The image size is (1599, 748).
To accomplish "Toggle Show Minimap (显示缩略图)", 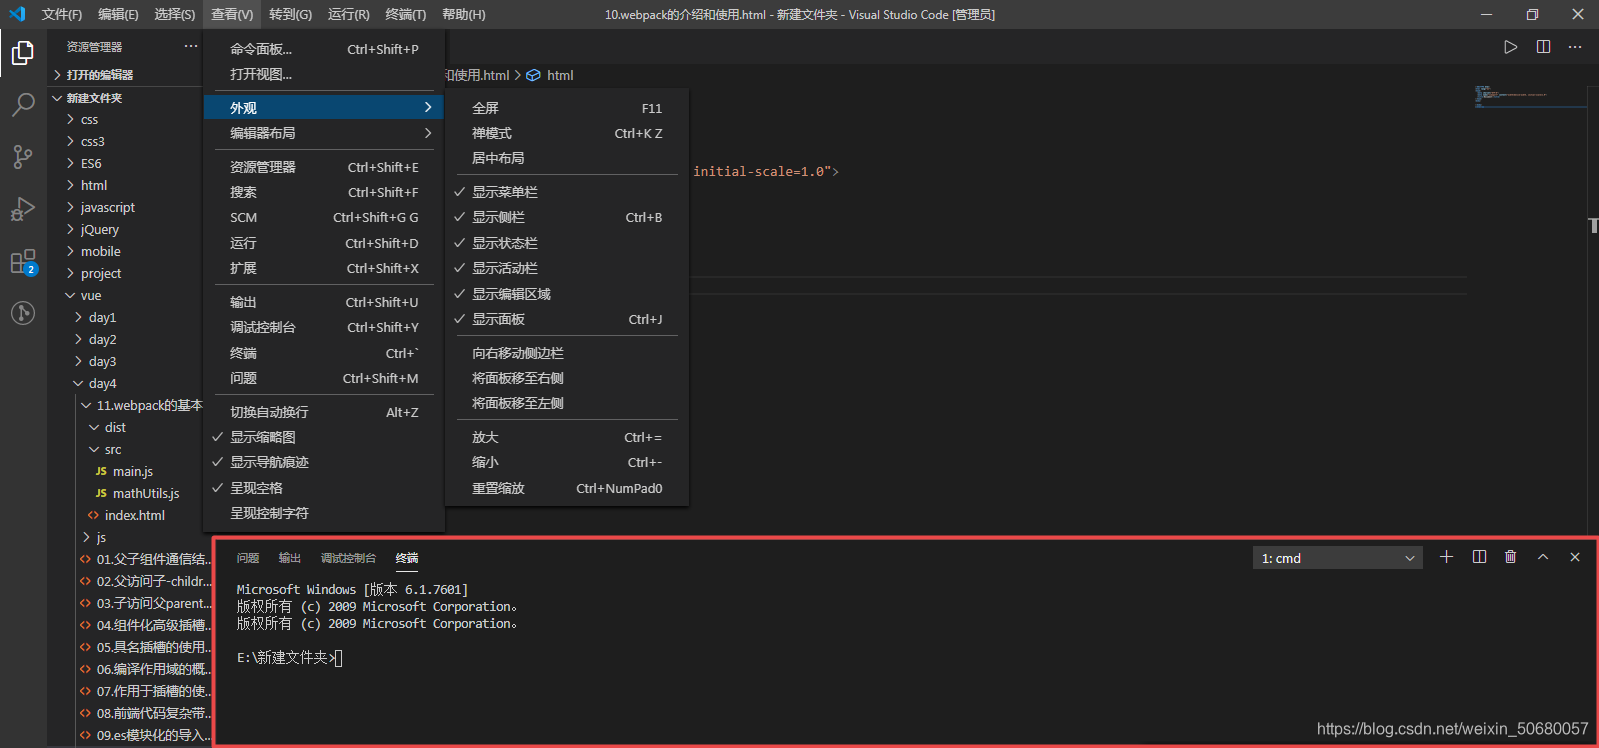I will click(x=324, y=437).
